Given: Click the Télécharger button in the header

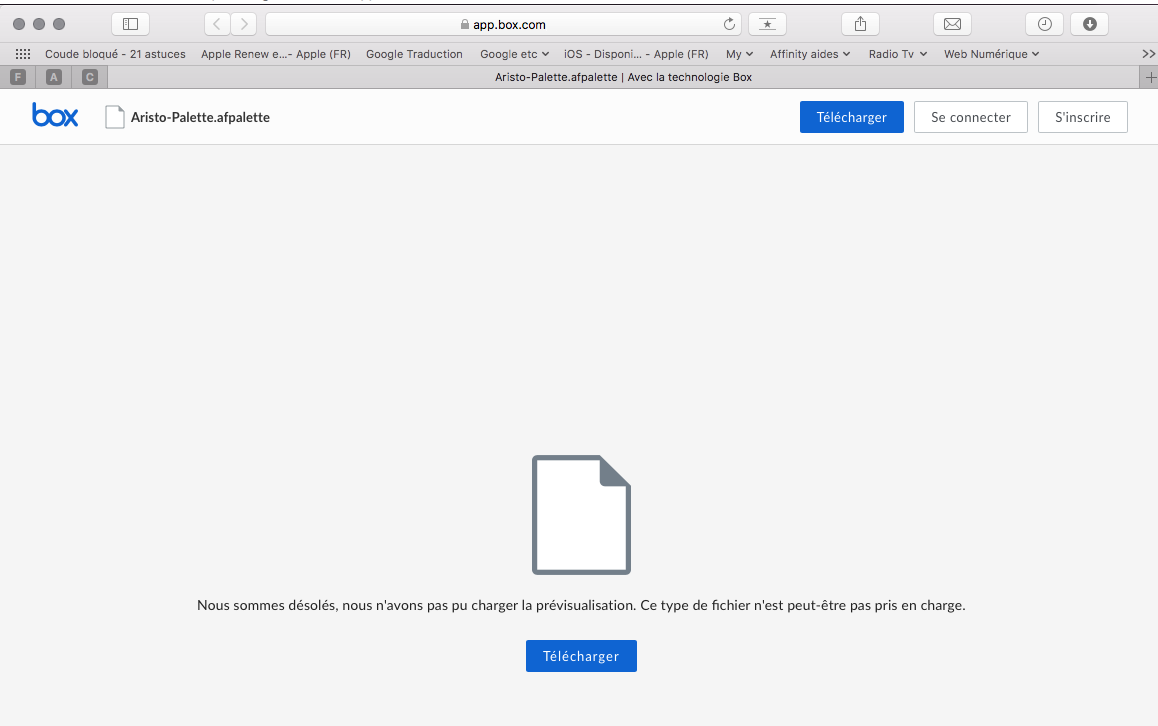Looking at the screenshot, I should tap(852, 117).
